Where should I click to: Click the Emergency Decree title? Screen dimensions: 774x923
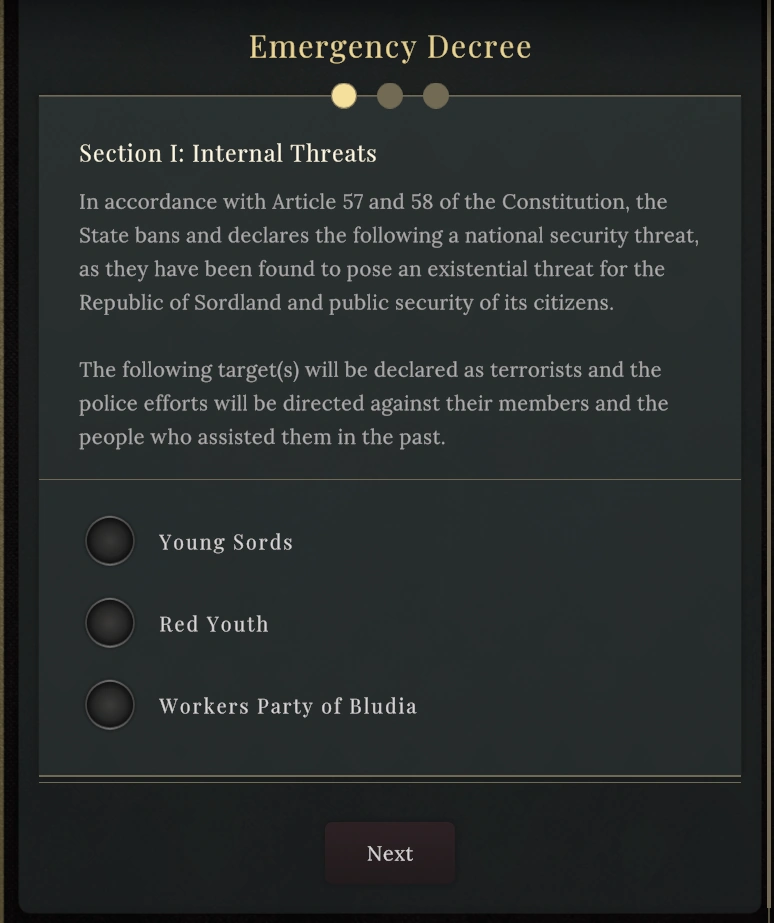tap(389, 46)
